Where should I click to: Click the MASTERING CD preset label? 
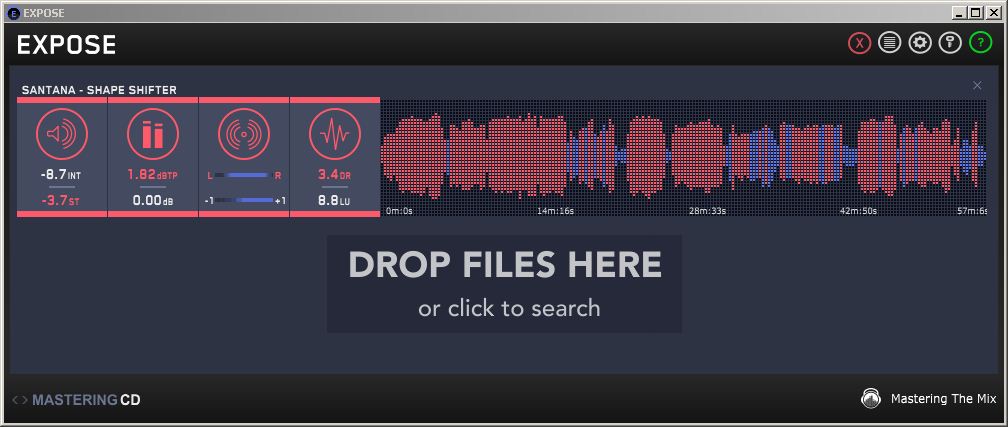[86, 400]
